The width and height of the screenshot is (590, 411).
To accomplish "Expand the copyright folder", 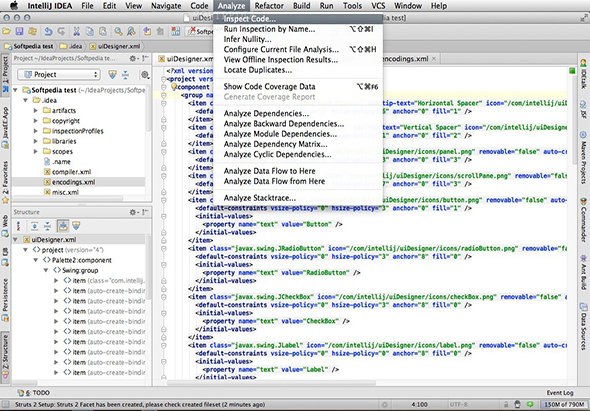I will 35,121.
